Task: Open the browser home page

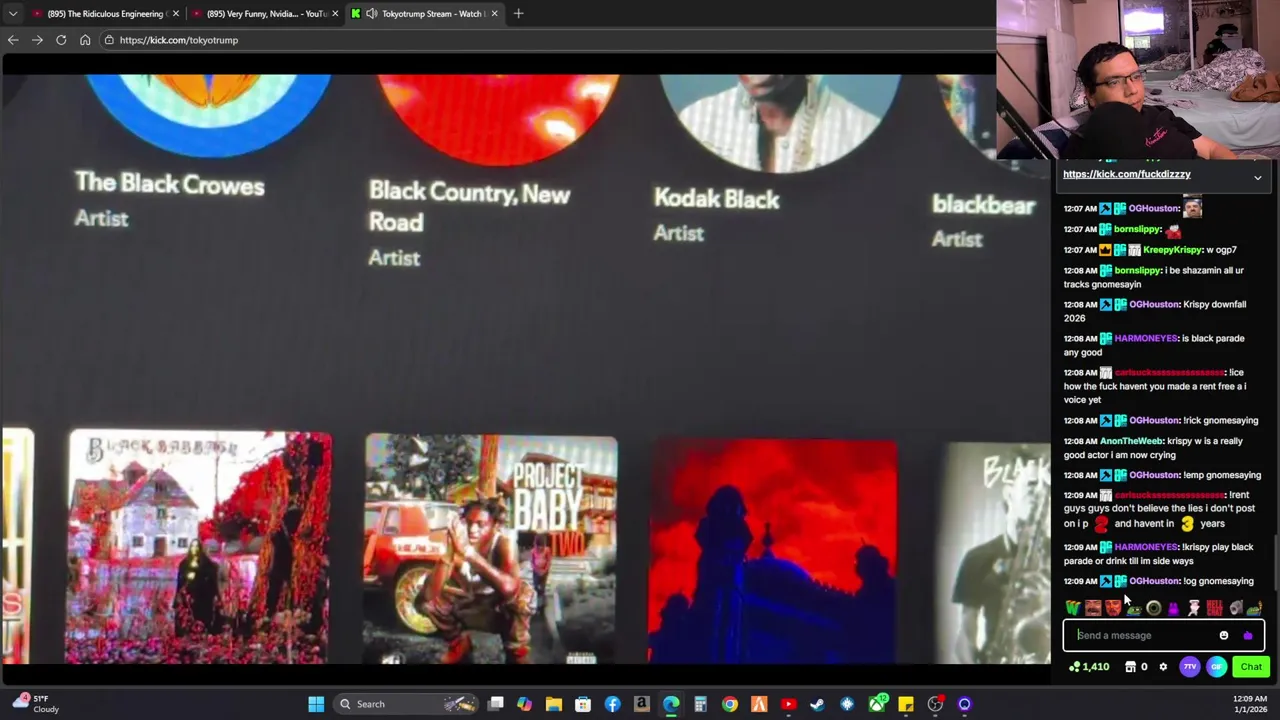Action: point(85,40)
